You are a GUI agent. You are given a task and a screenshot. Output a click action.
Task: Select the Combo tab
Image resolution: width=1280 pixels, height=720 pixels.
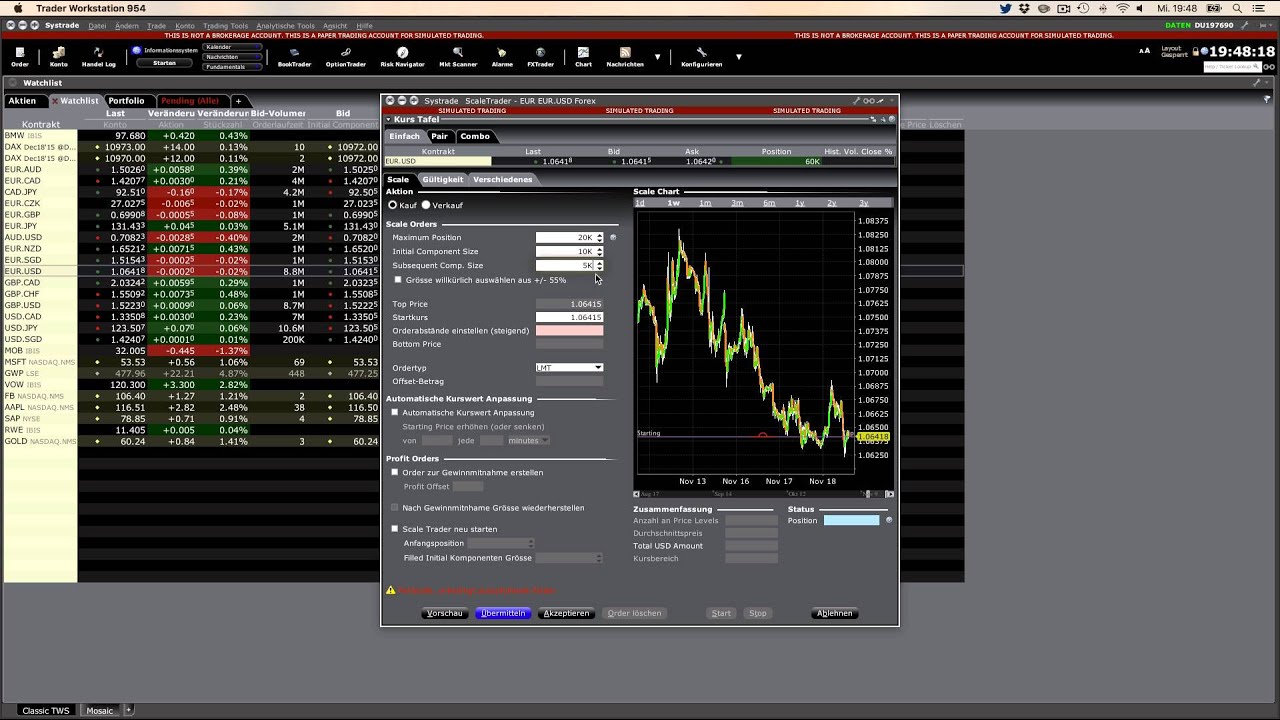[475, 136]
